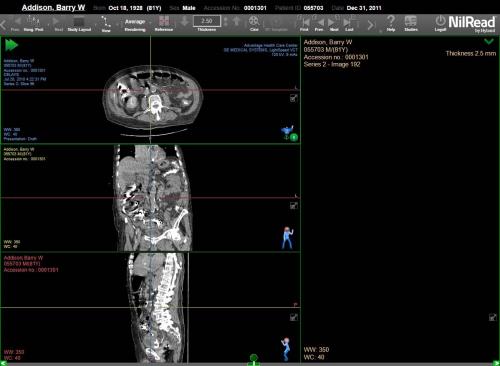Open the Average rendering dropdown
The image size is (500, 366).
point(135,23)
